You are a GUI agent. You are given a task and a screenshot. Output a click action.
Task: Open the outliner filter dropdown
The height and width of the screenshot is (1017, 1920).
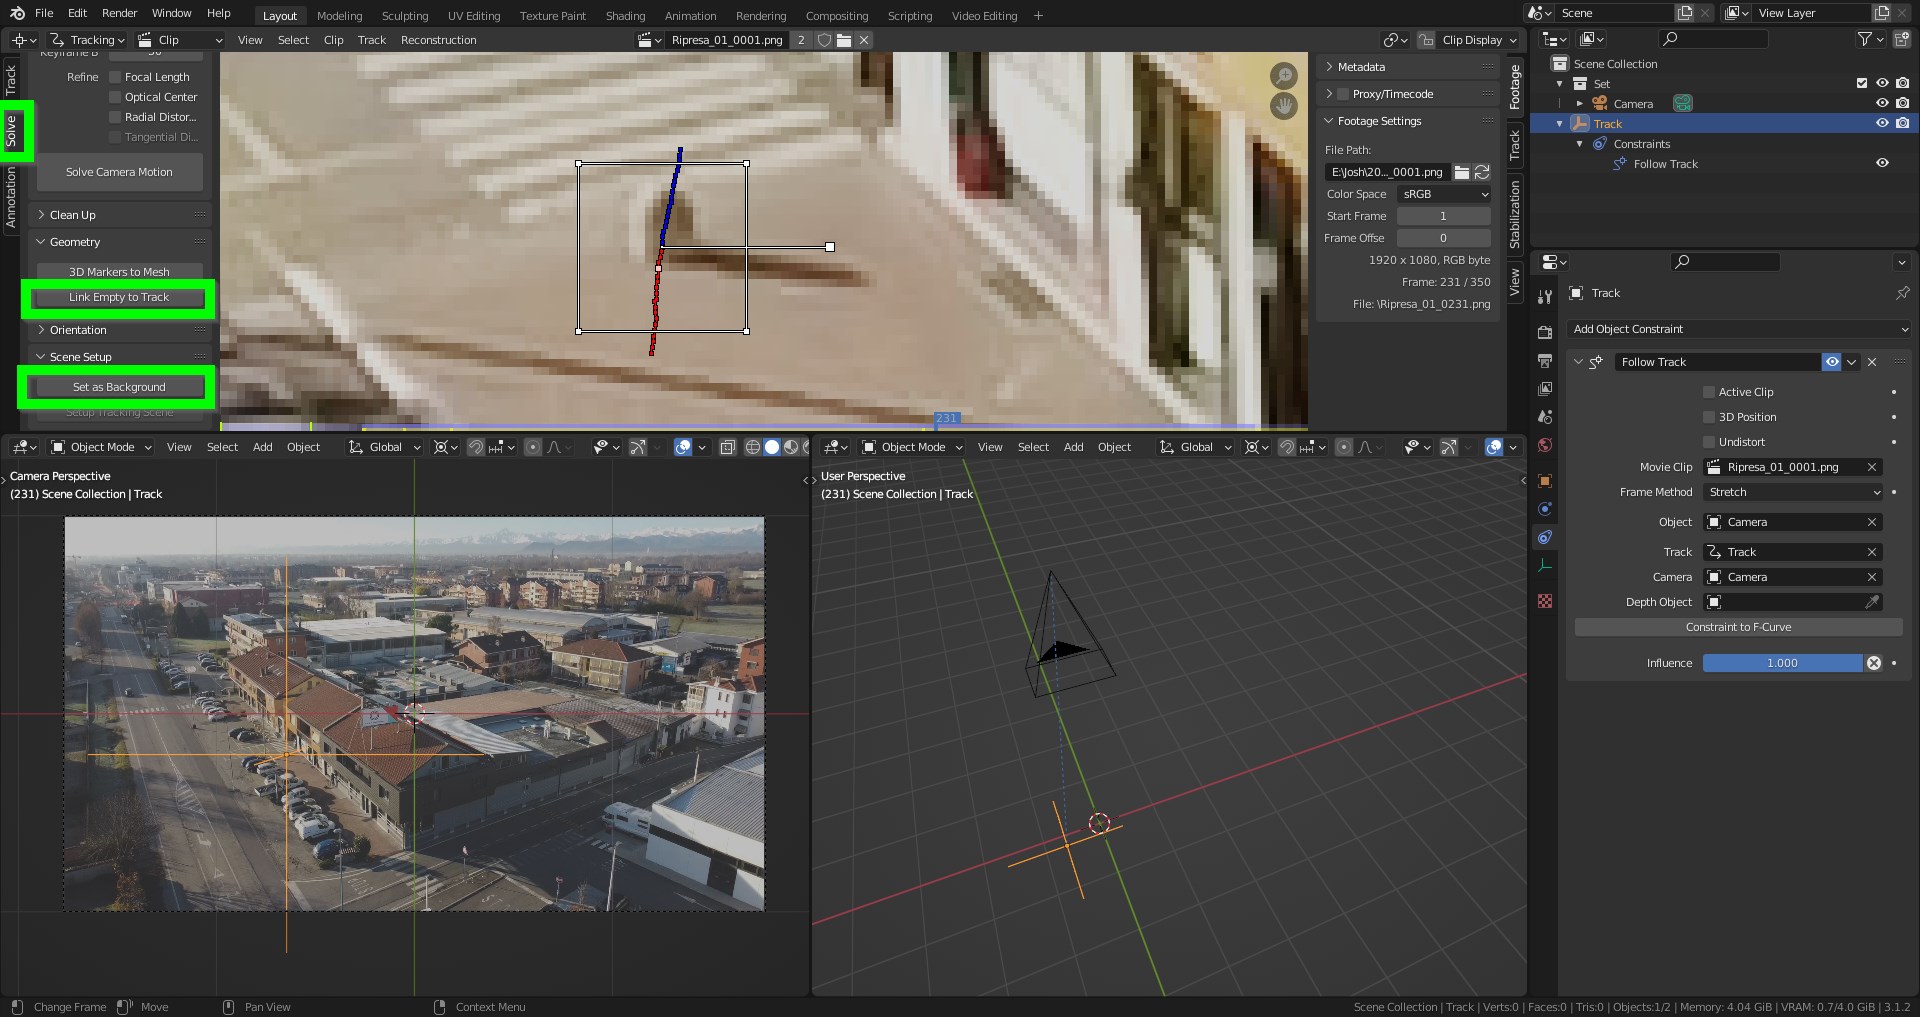click(x=1869, y=39)
